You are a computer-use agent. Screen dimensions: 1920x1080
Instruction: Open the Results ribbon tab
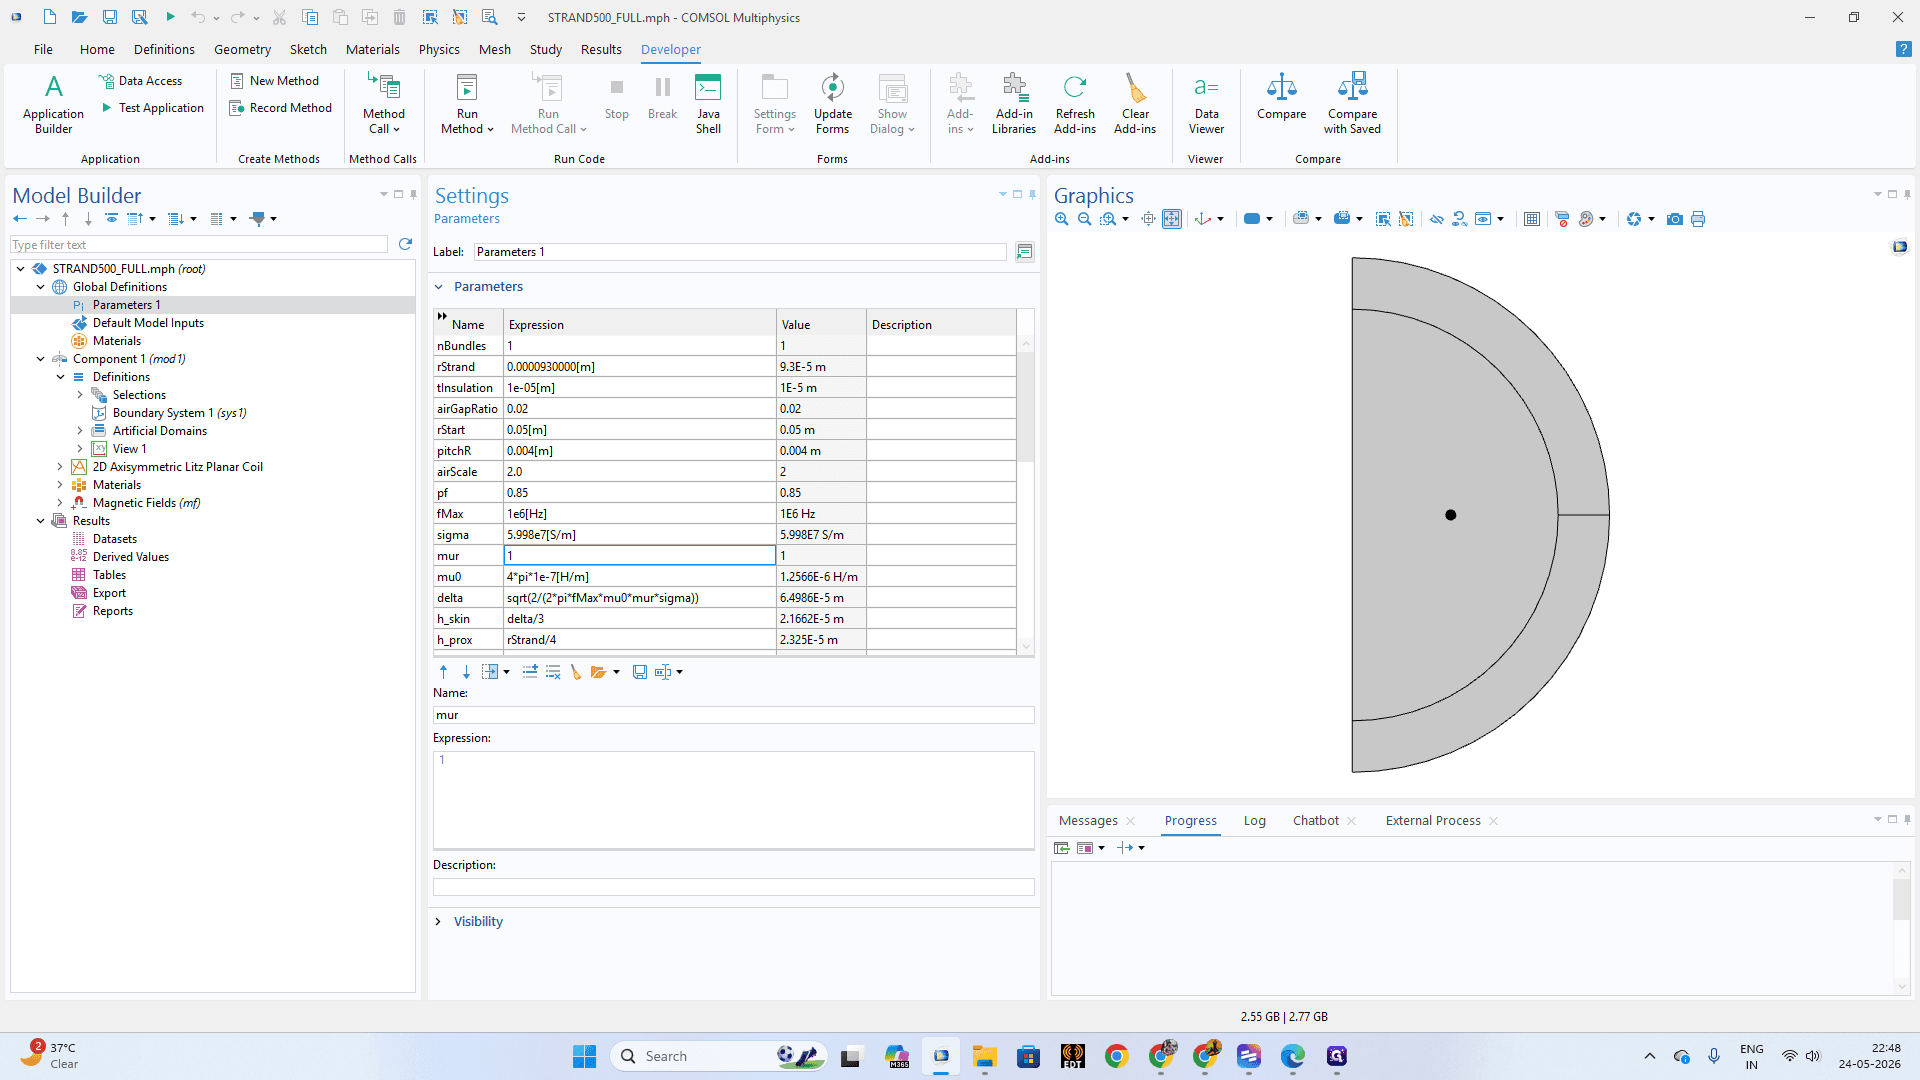coord(601,49)
